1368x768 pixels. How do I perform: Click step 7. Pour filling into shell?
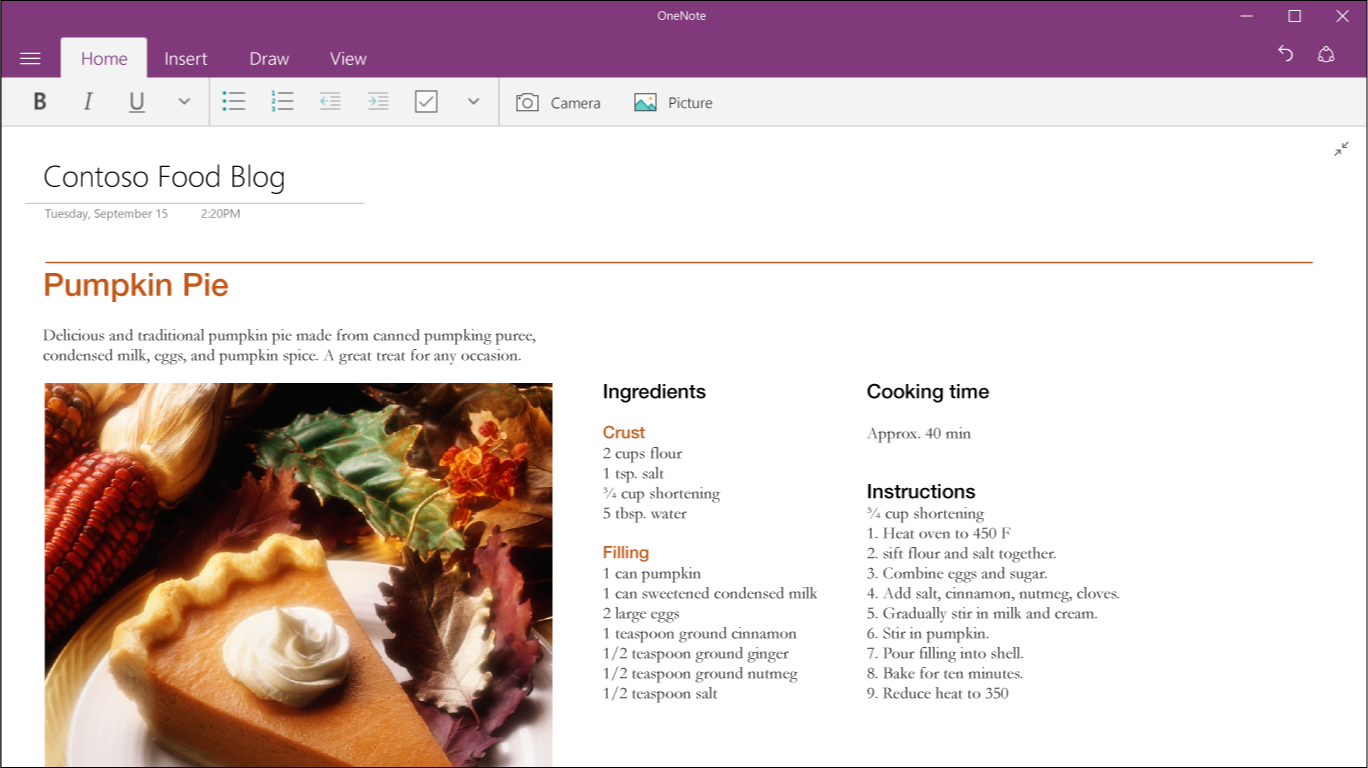[945, 654]
